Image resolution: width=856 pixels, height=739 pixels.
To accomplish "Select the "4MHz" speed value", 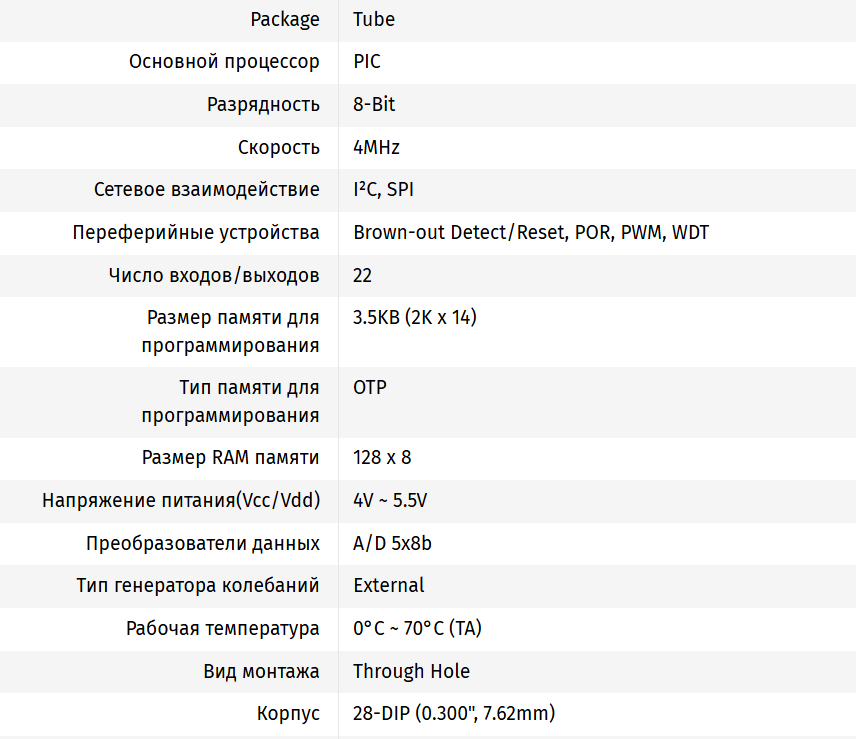I will click(376, 147).
